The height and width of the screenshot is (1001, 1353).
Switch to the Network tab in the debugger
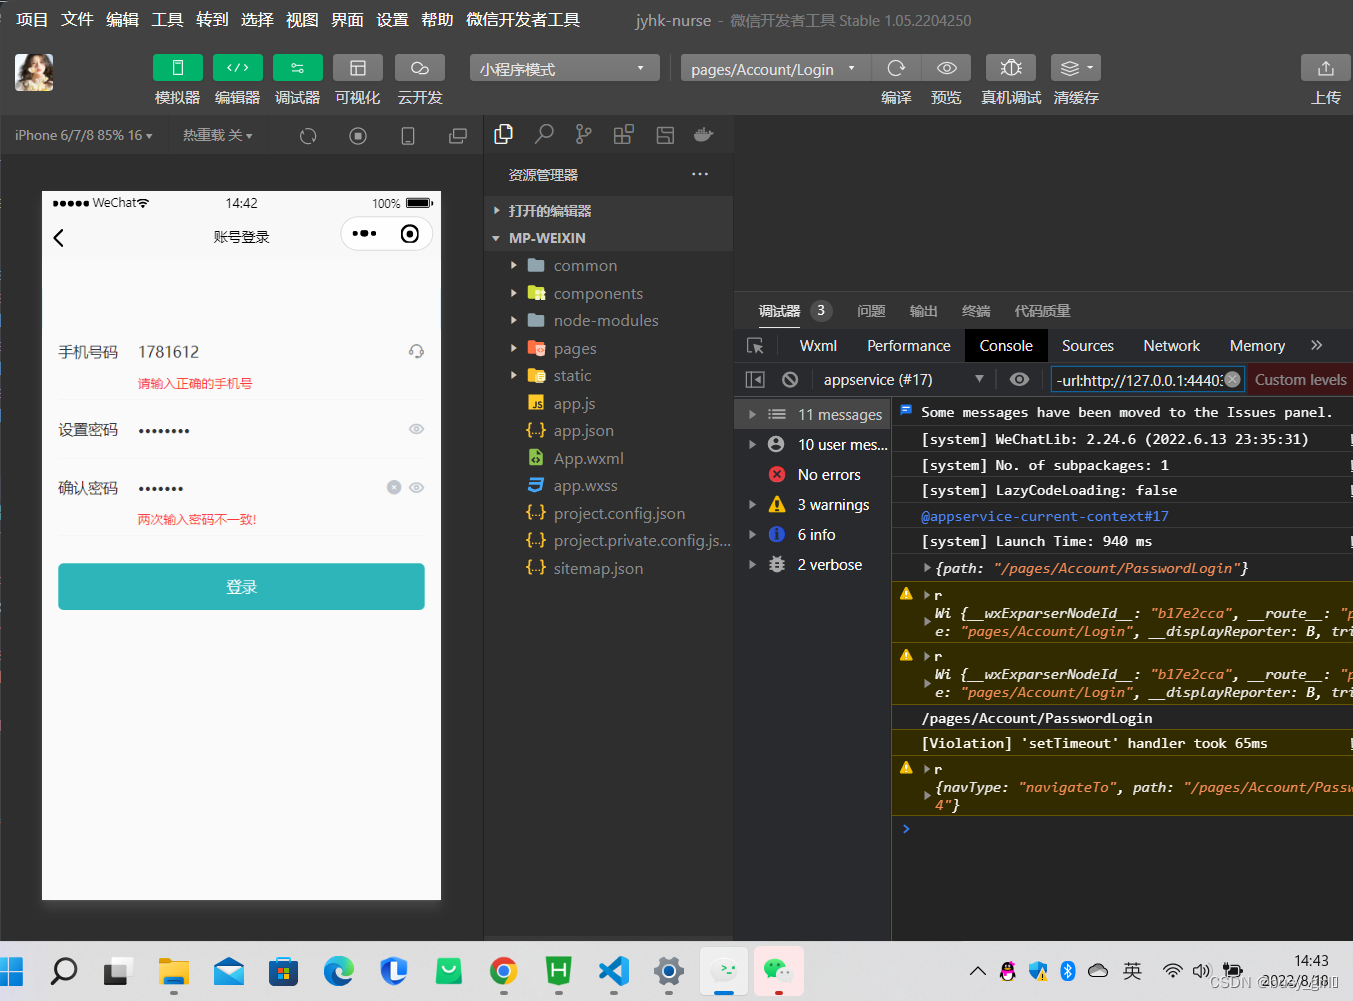[1171, 345]
